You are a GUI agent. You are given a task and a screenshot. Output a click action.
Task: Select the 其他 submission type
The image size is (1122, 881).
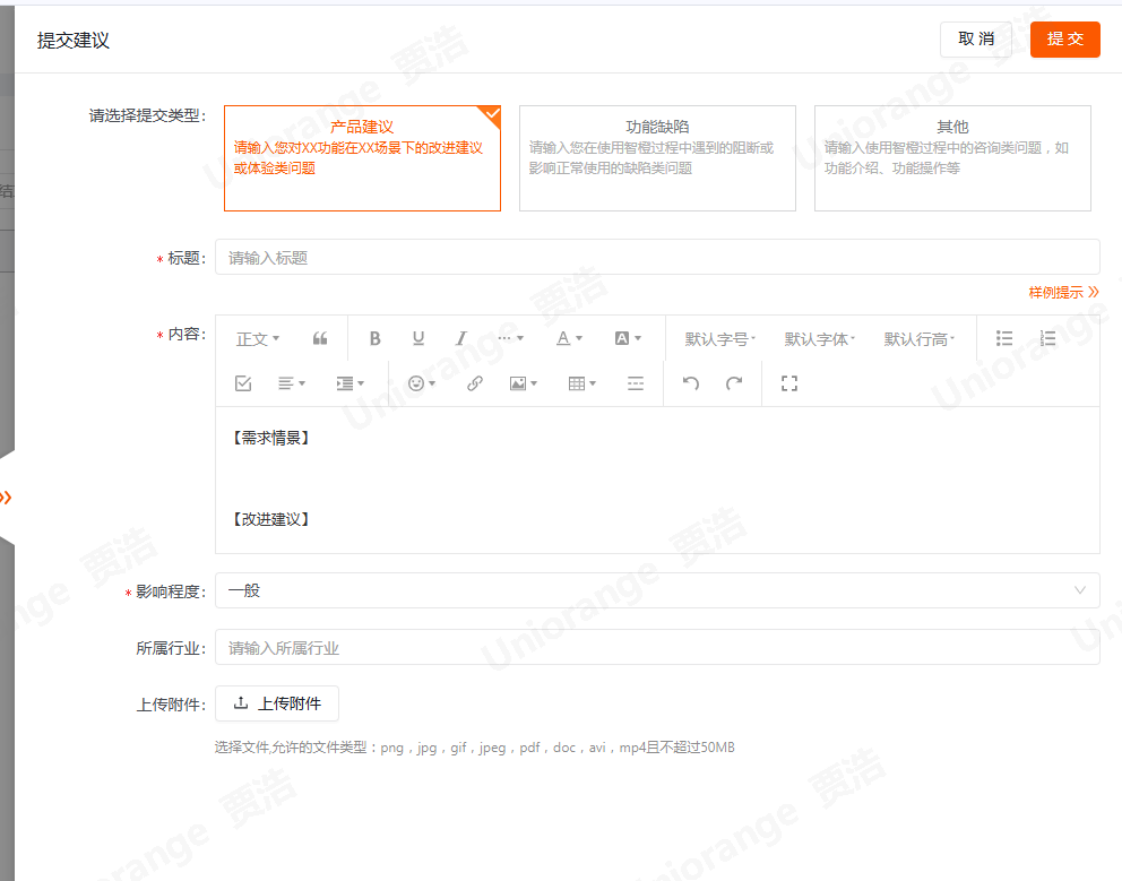tap(952, 158)
